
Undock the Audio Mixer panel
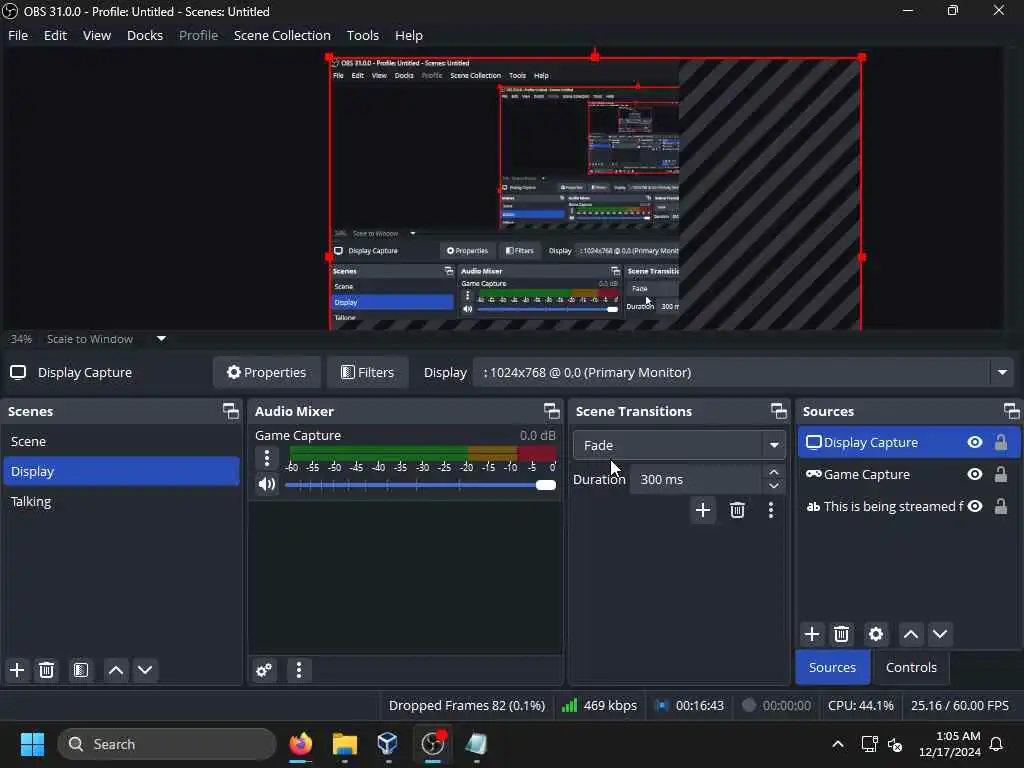(552, 411)
